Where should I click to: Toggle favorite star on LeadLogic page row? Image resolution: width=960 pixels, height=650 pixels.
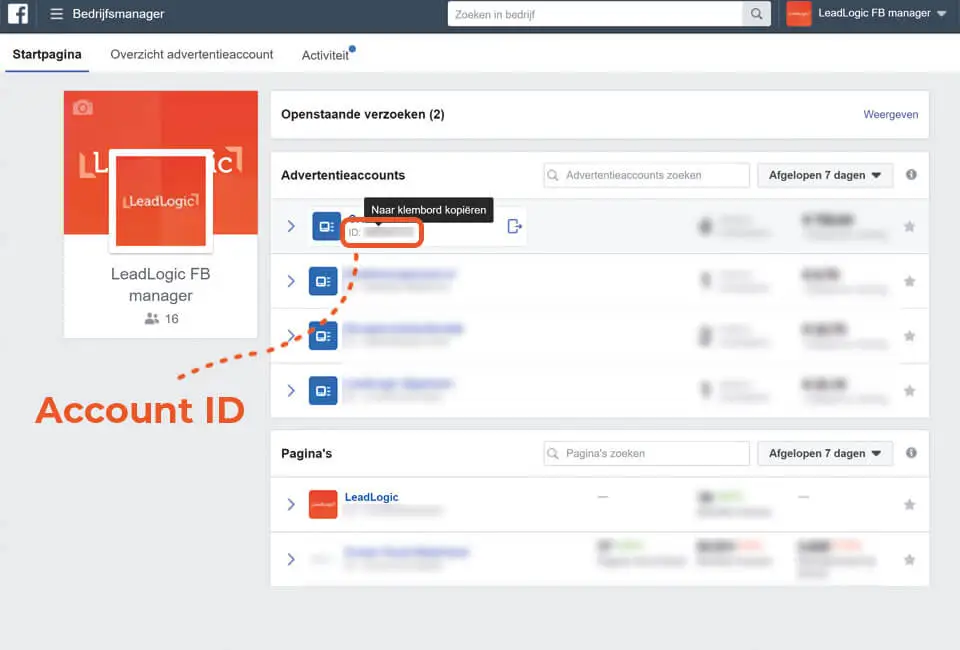[909, 505]
